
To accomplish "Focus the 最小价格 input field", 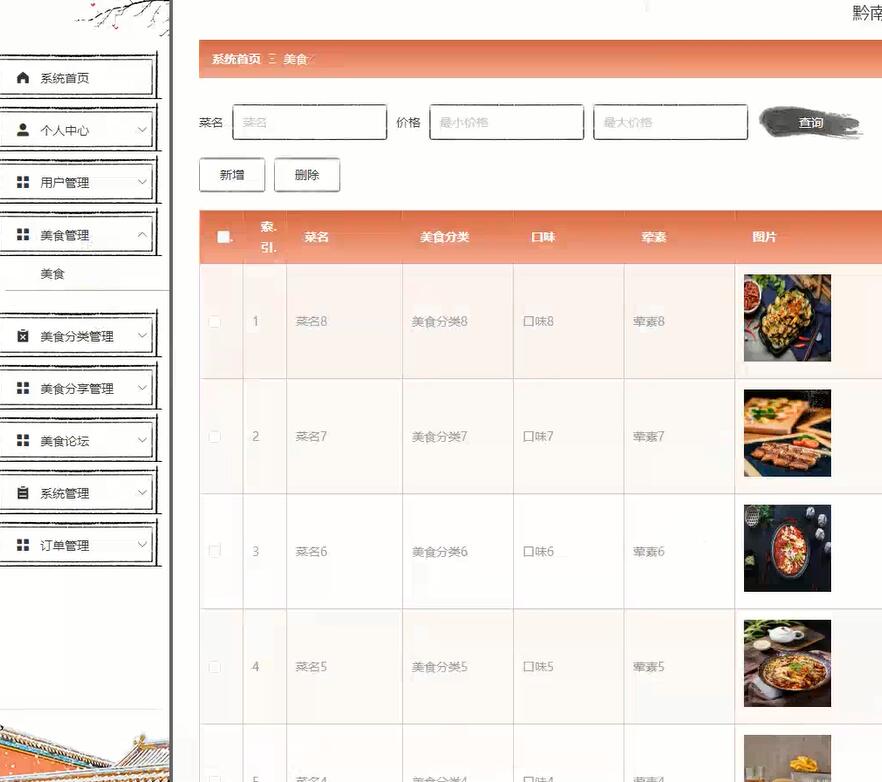I will tap(506, 122).
